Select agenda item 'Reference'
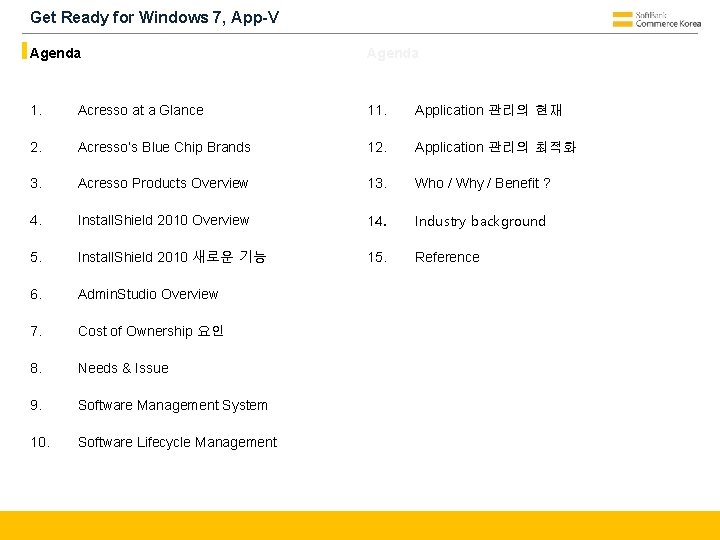The image size is (720, 540). click(x=447, y=257)
